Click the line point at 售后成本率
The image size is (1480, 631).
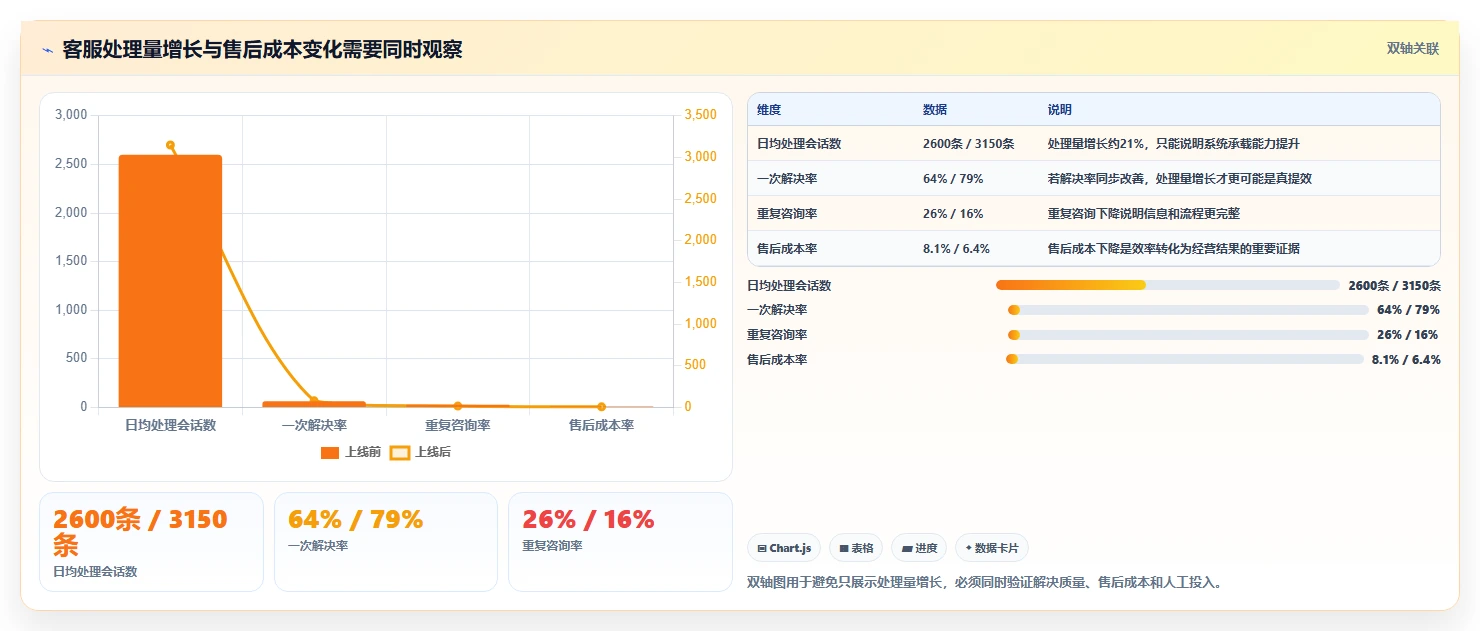[x=601, y=407]
